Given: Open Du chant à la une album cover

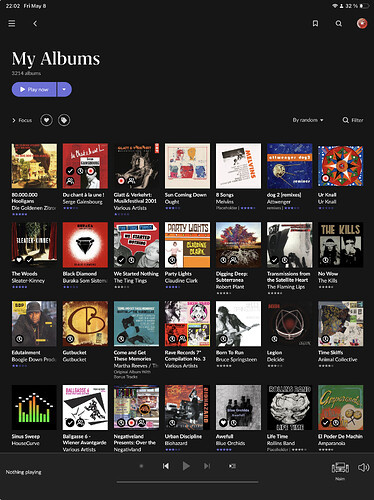Looking at the screenshot, I should click(x=85, y=166).
